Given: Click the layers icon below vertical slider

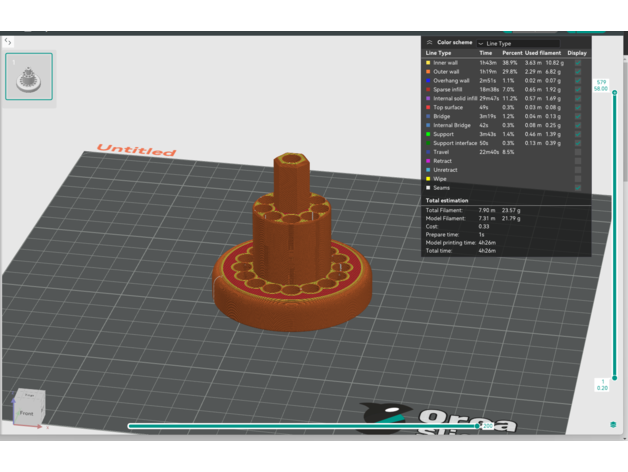Looking at the screenshot, I should (612, 425).
